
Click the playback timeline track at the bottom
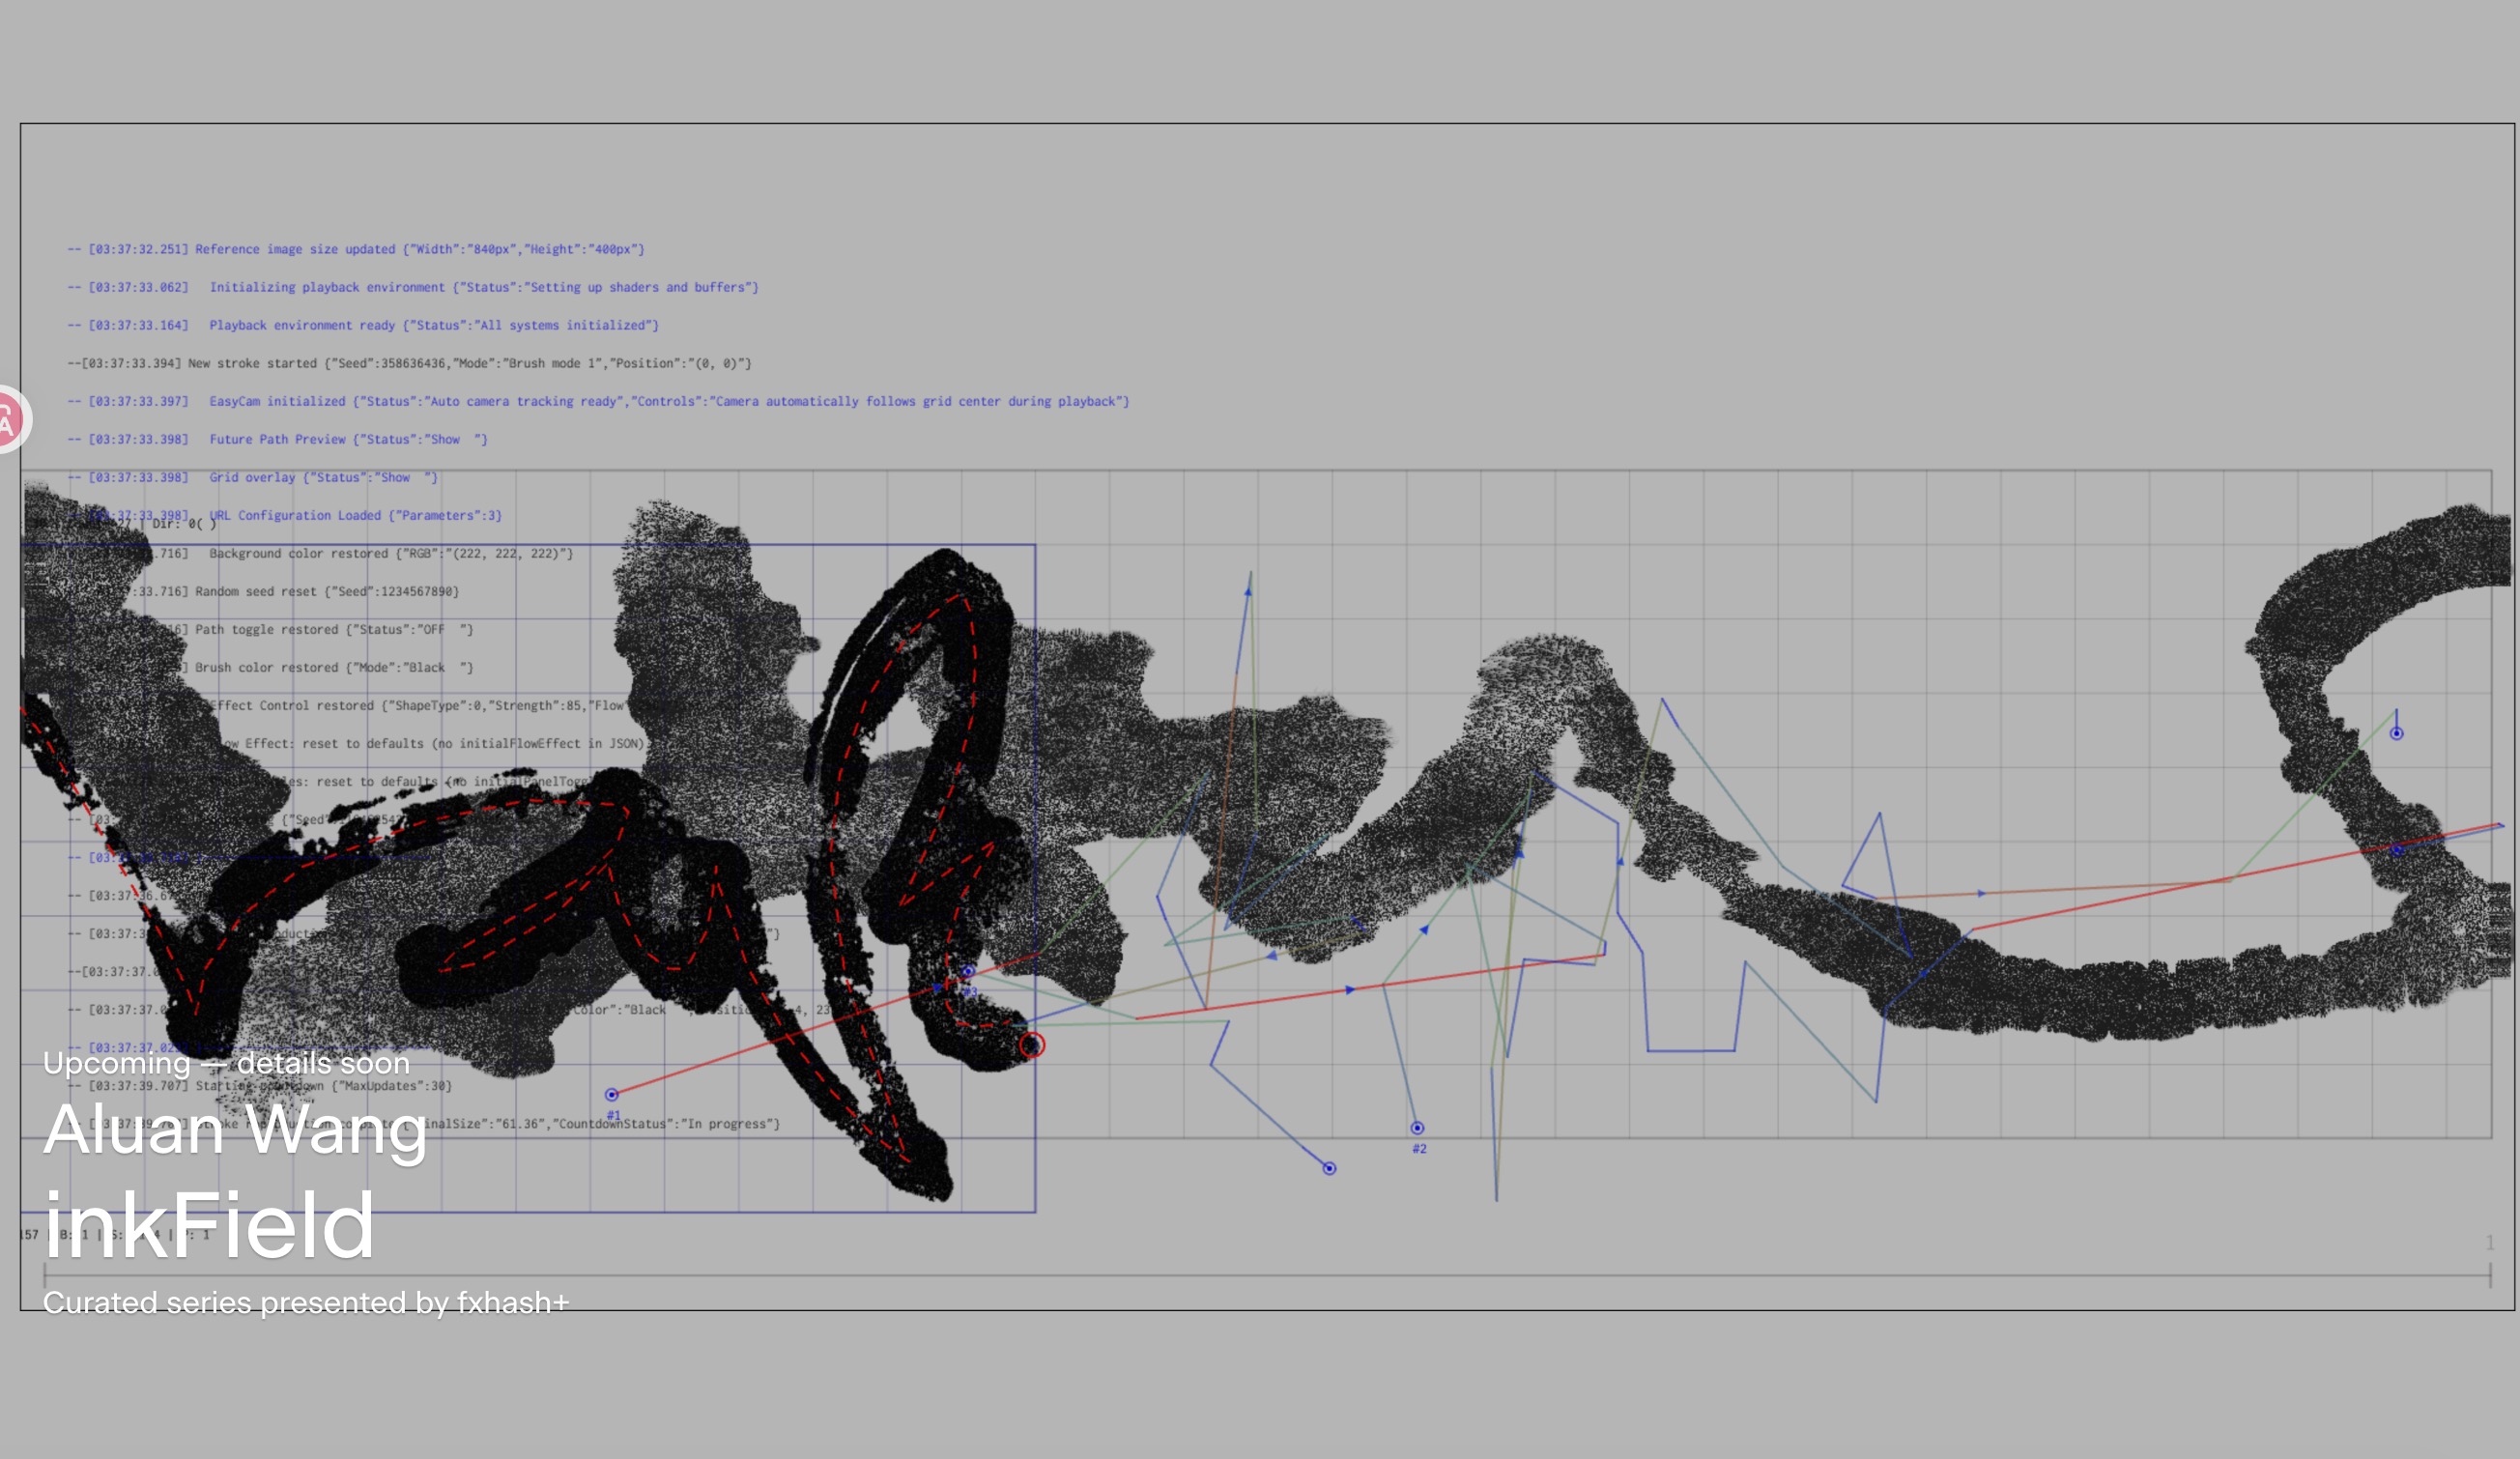1267,1275
